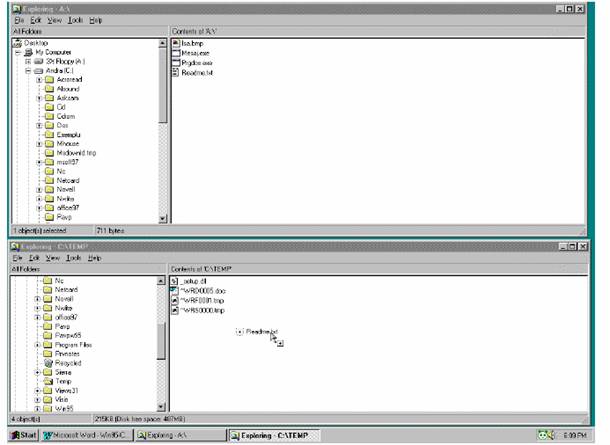
Task: Collapse the My Computer tree node
Action: pos(17,53)
